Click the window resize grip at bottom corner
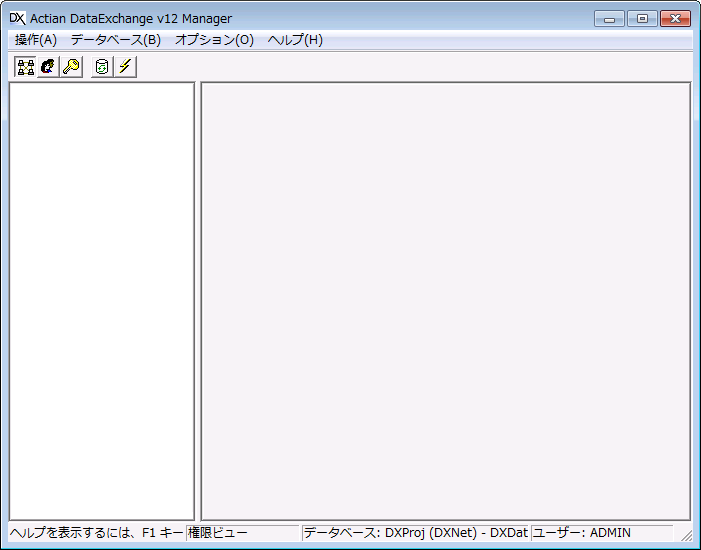Screen dimensions: 701x550 point(687,537)
